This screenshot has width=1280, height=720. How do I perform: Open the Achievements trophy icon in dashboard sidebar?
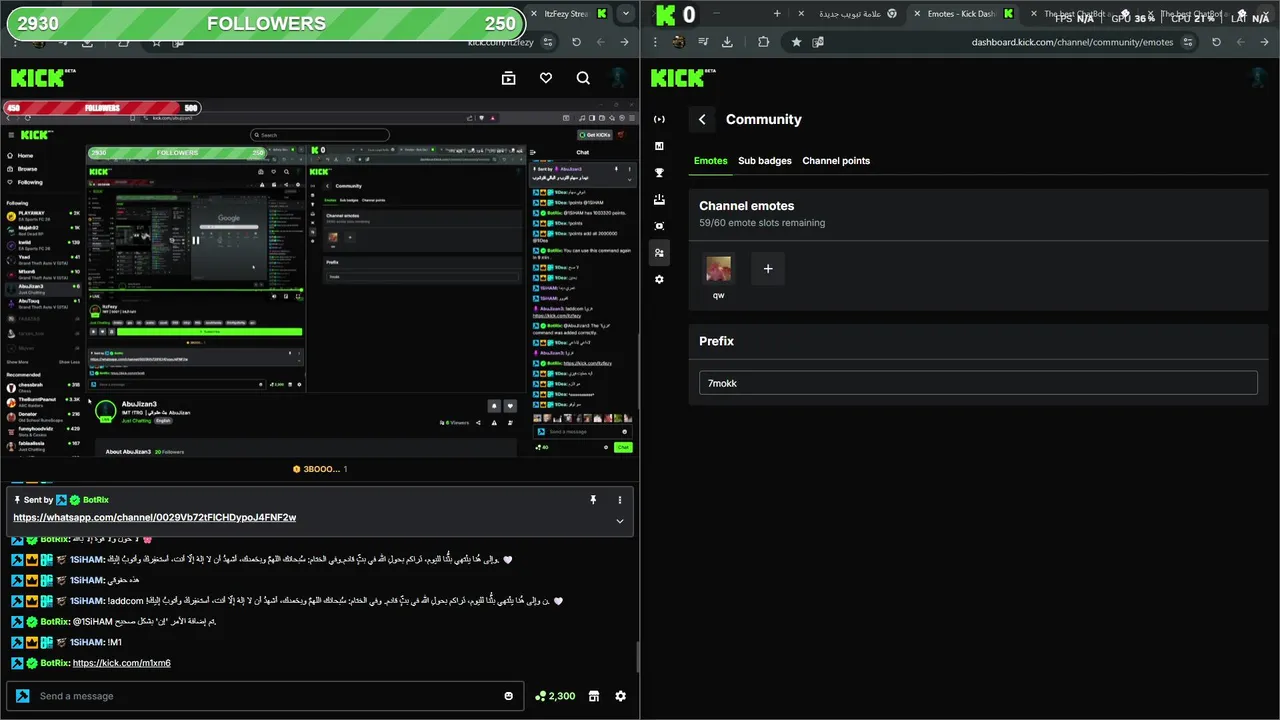pos(659,173)
